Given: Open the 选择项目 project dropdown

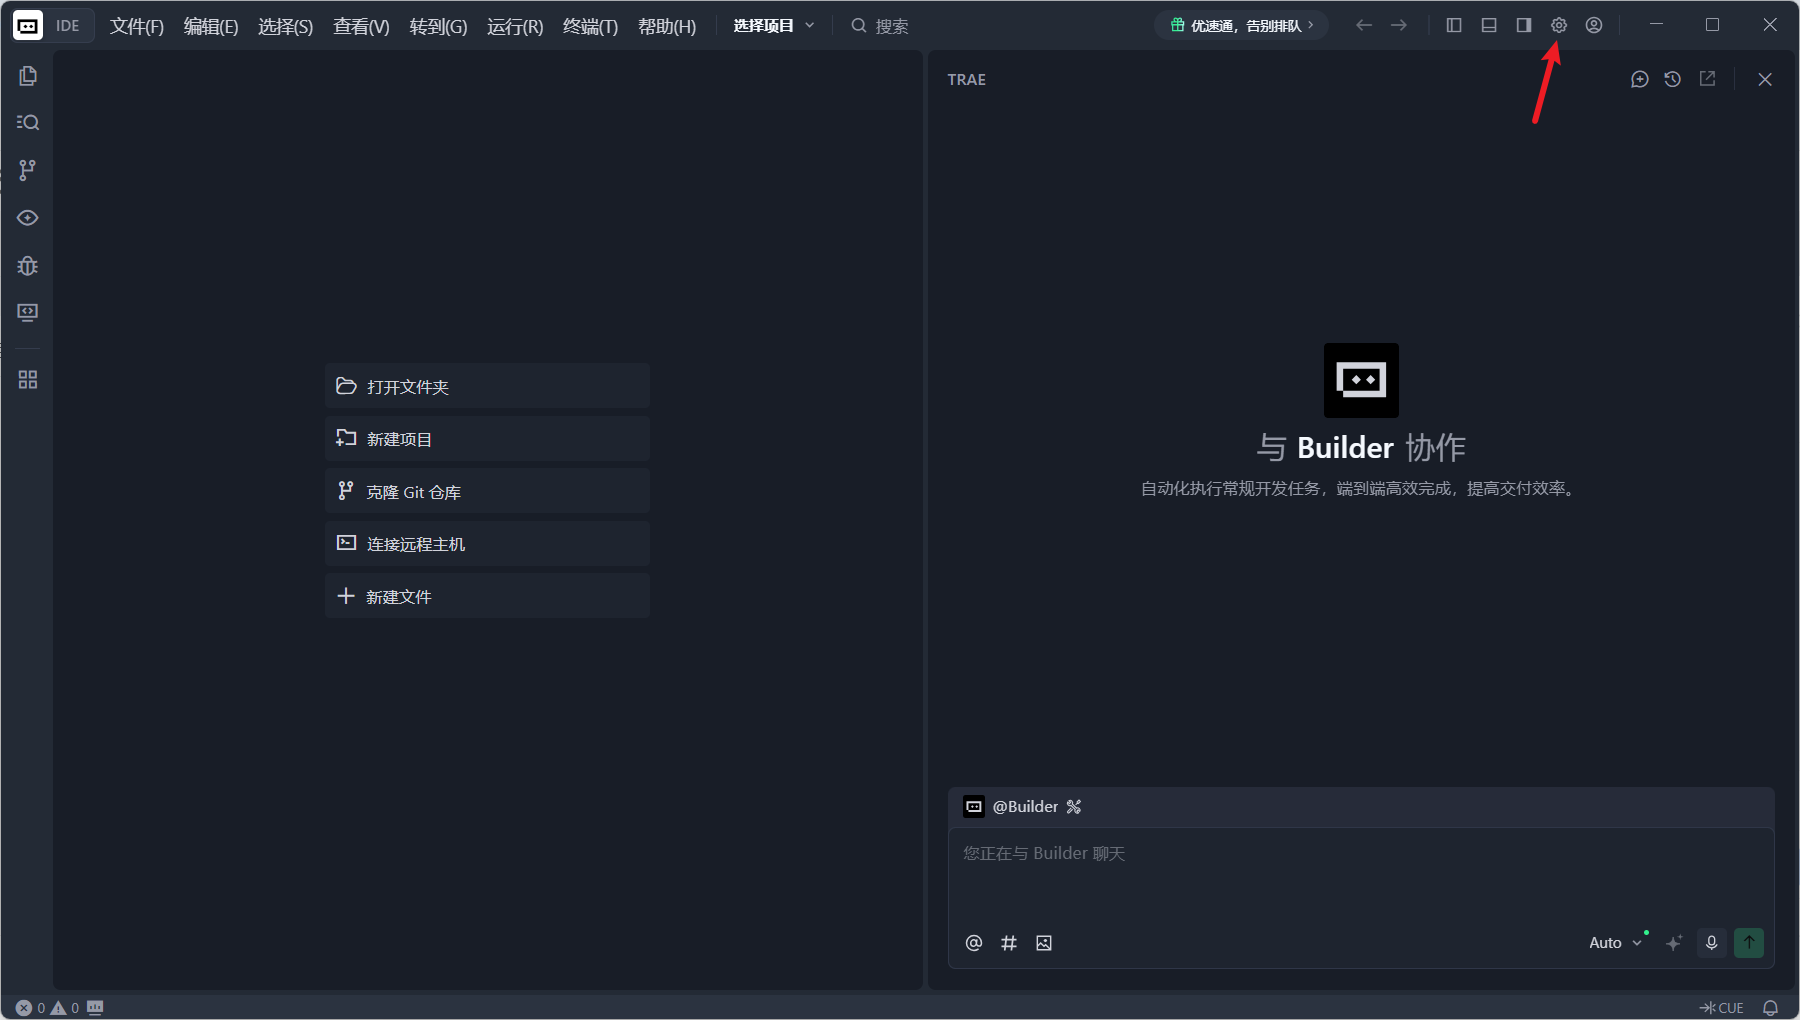Looking at the screenshot, I should click(x=774, y=26).
